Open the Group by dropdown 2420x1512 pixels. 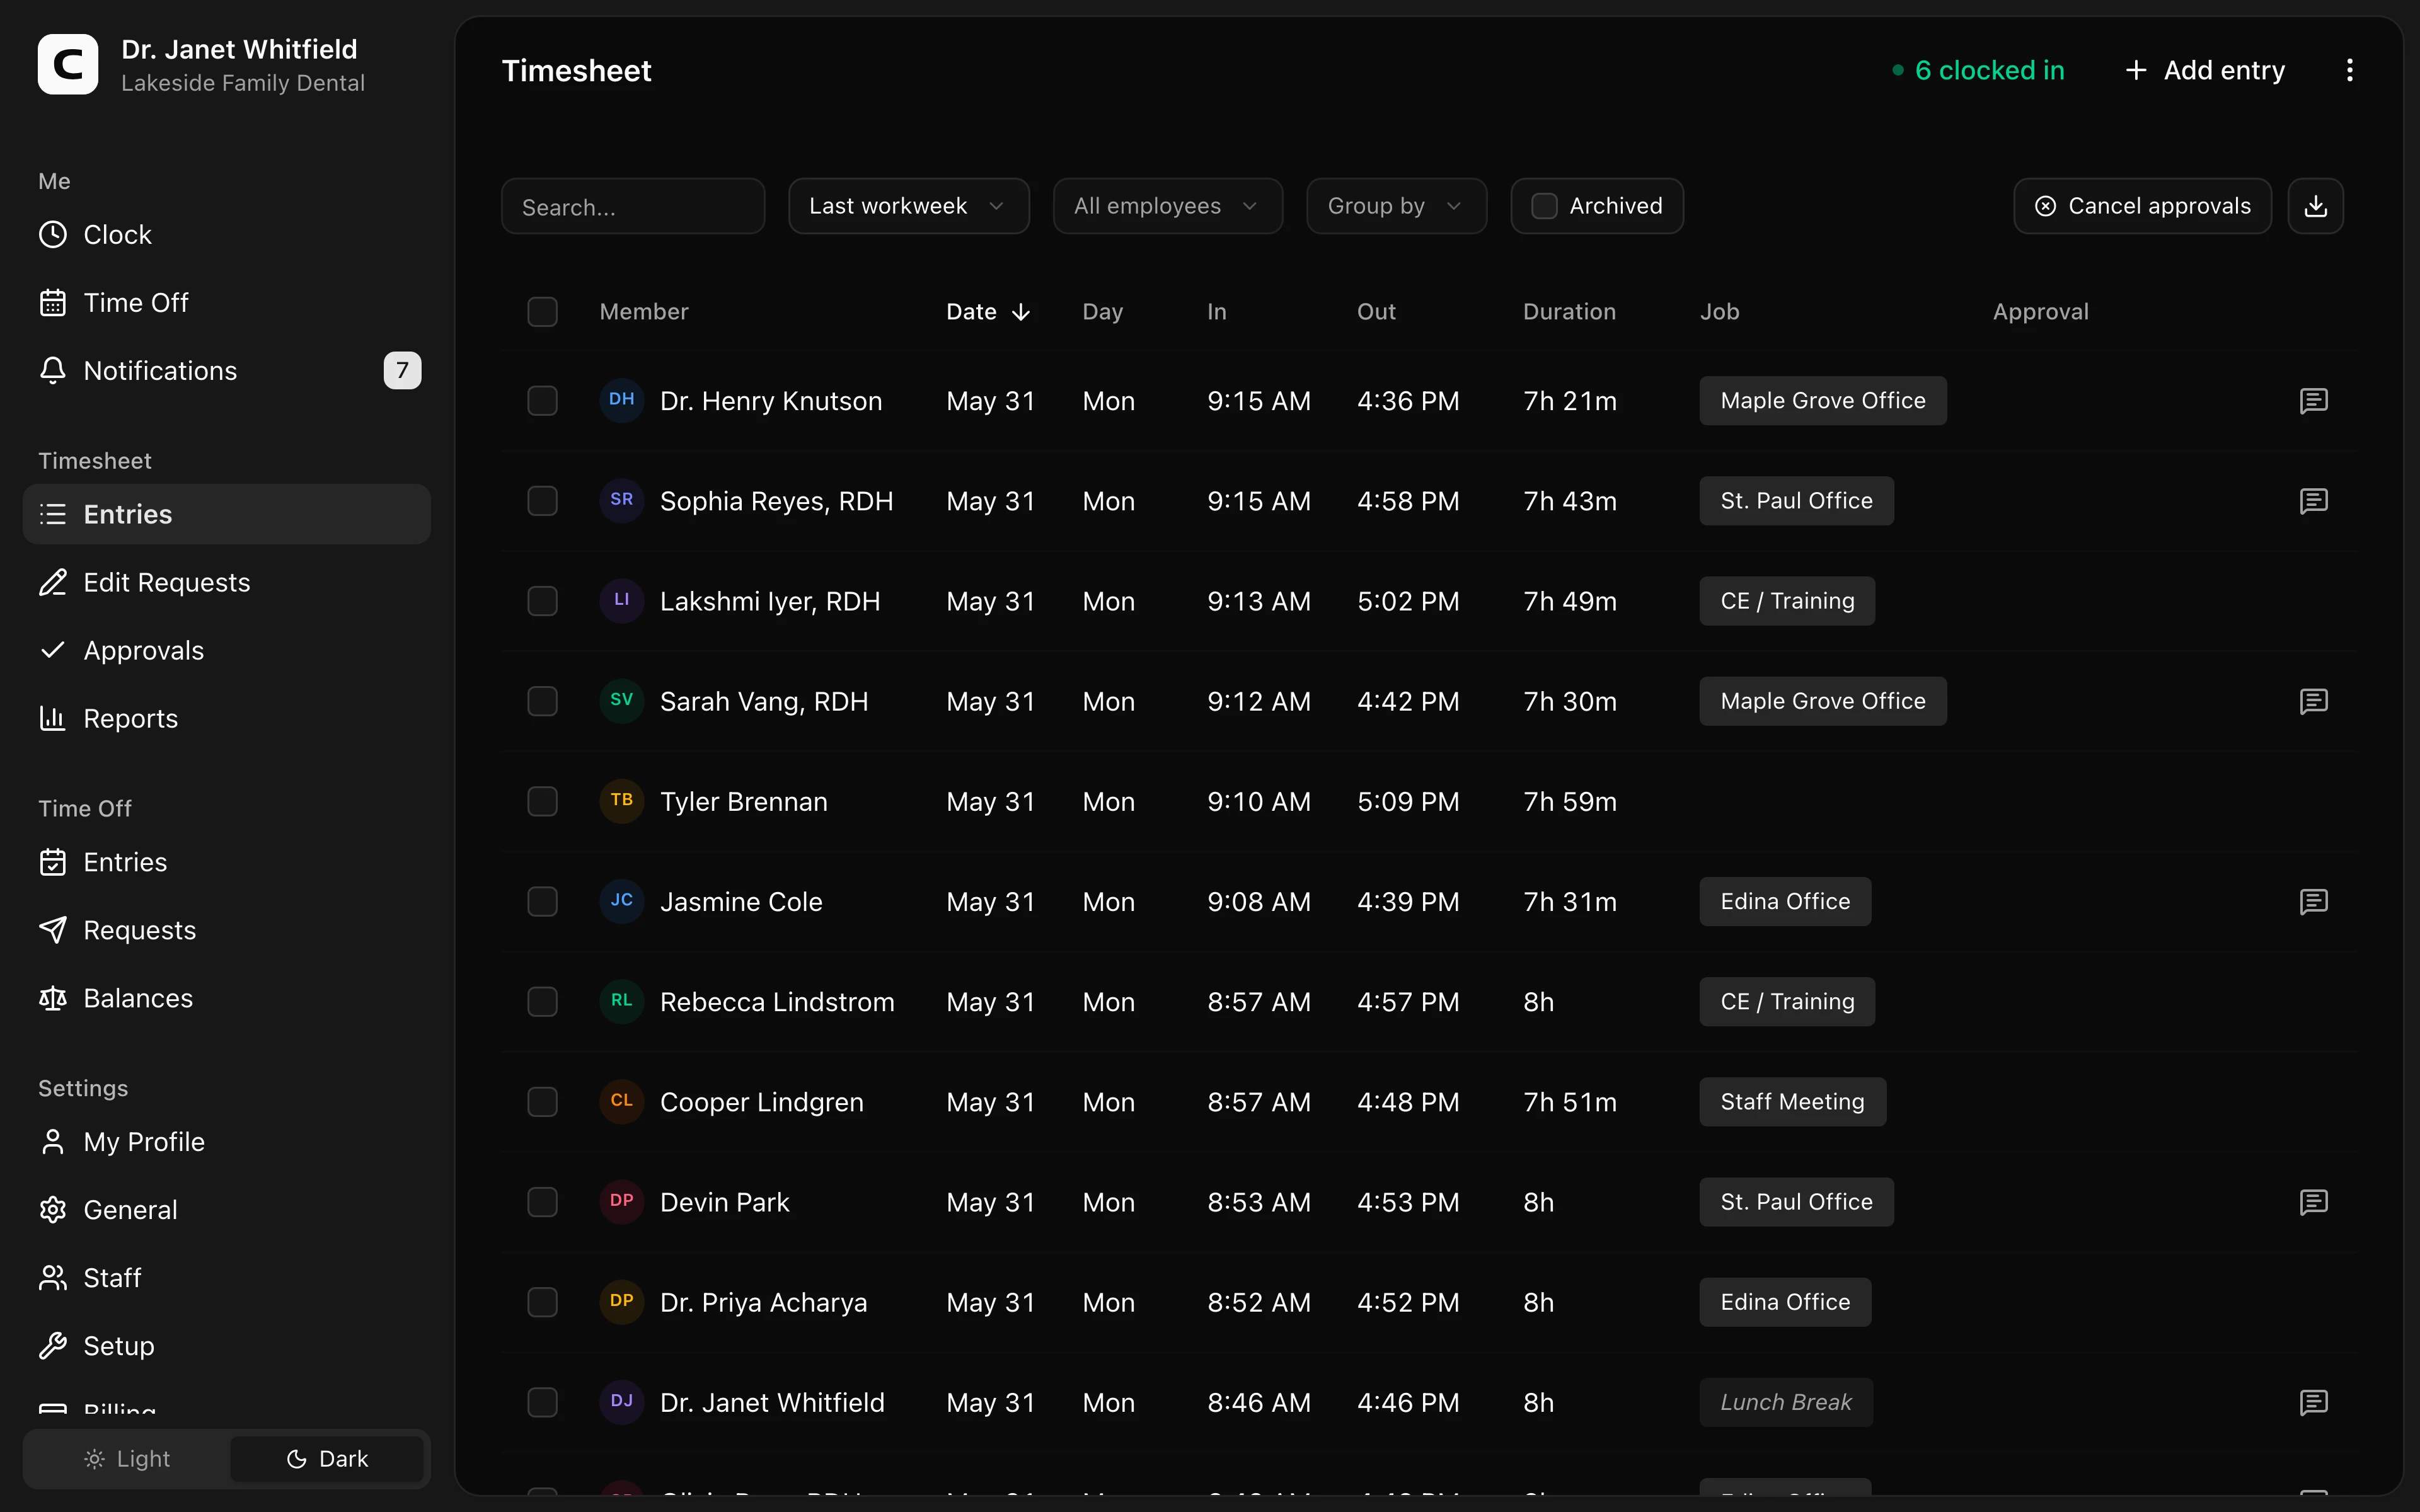[1396, 206]
